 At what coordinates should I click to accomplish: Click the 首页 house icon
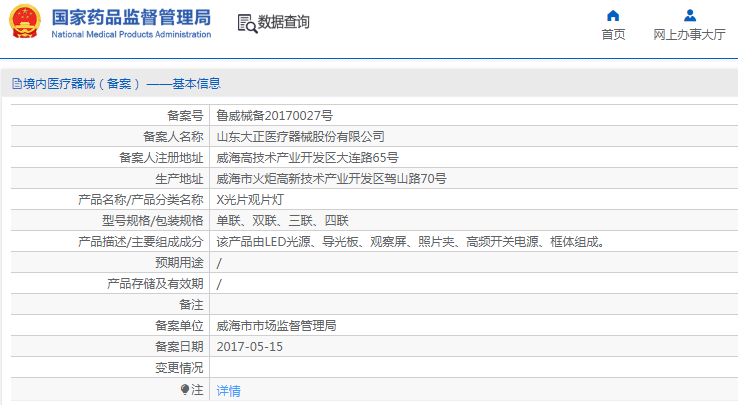pos(613,15)
